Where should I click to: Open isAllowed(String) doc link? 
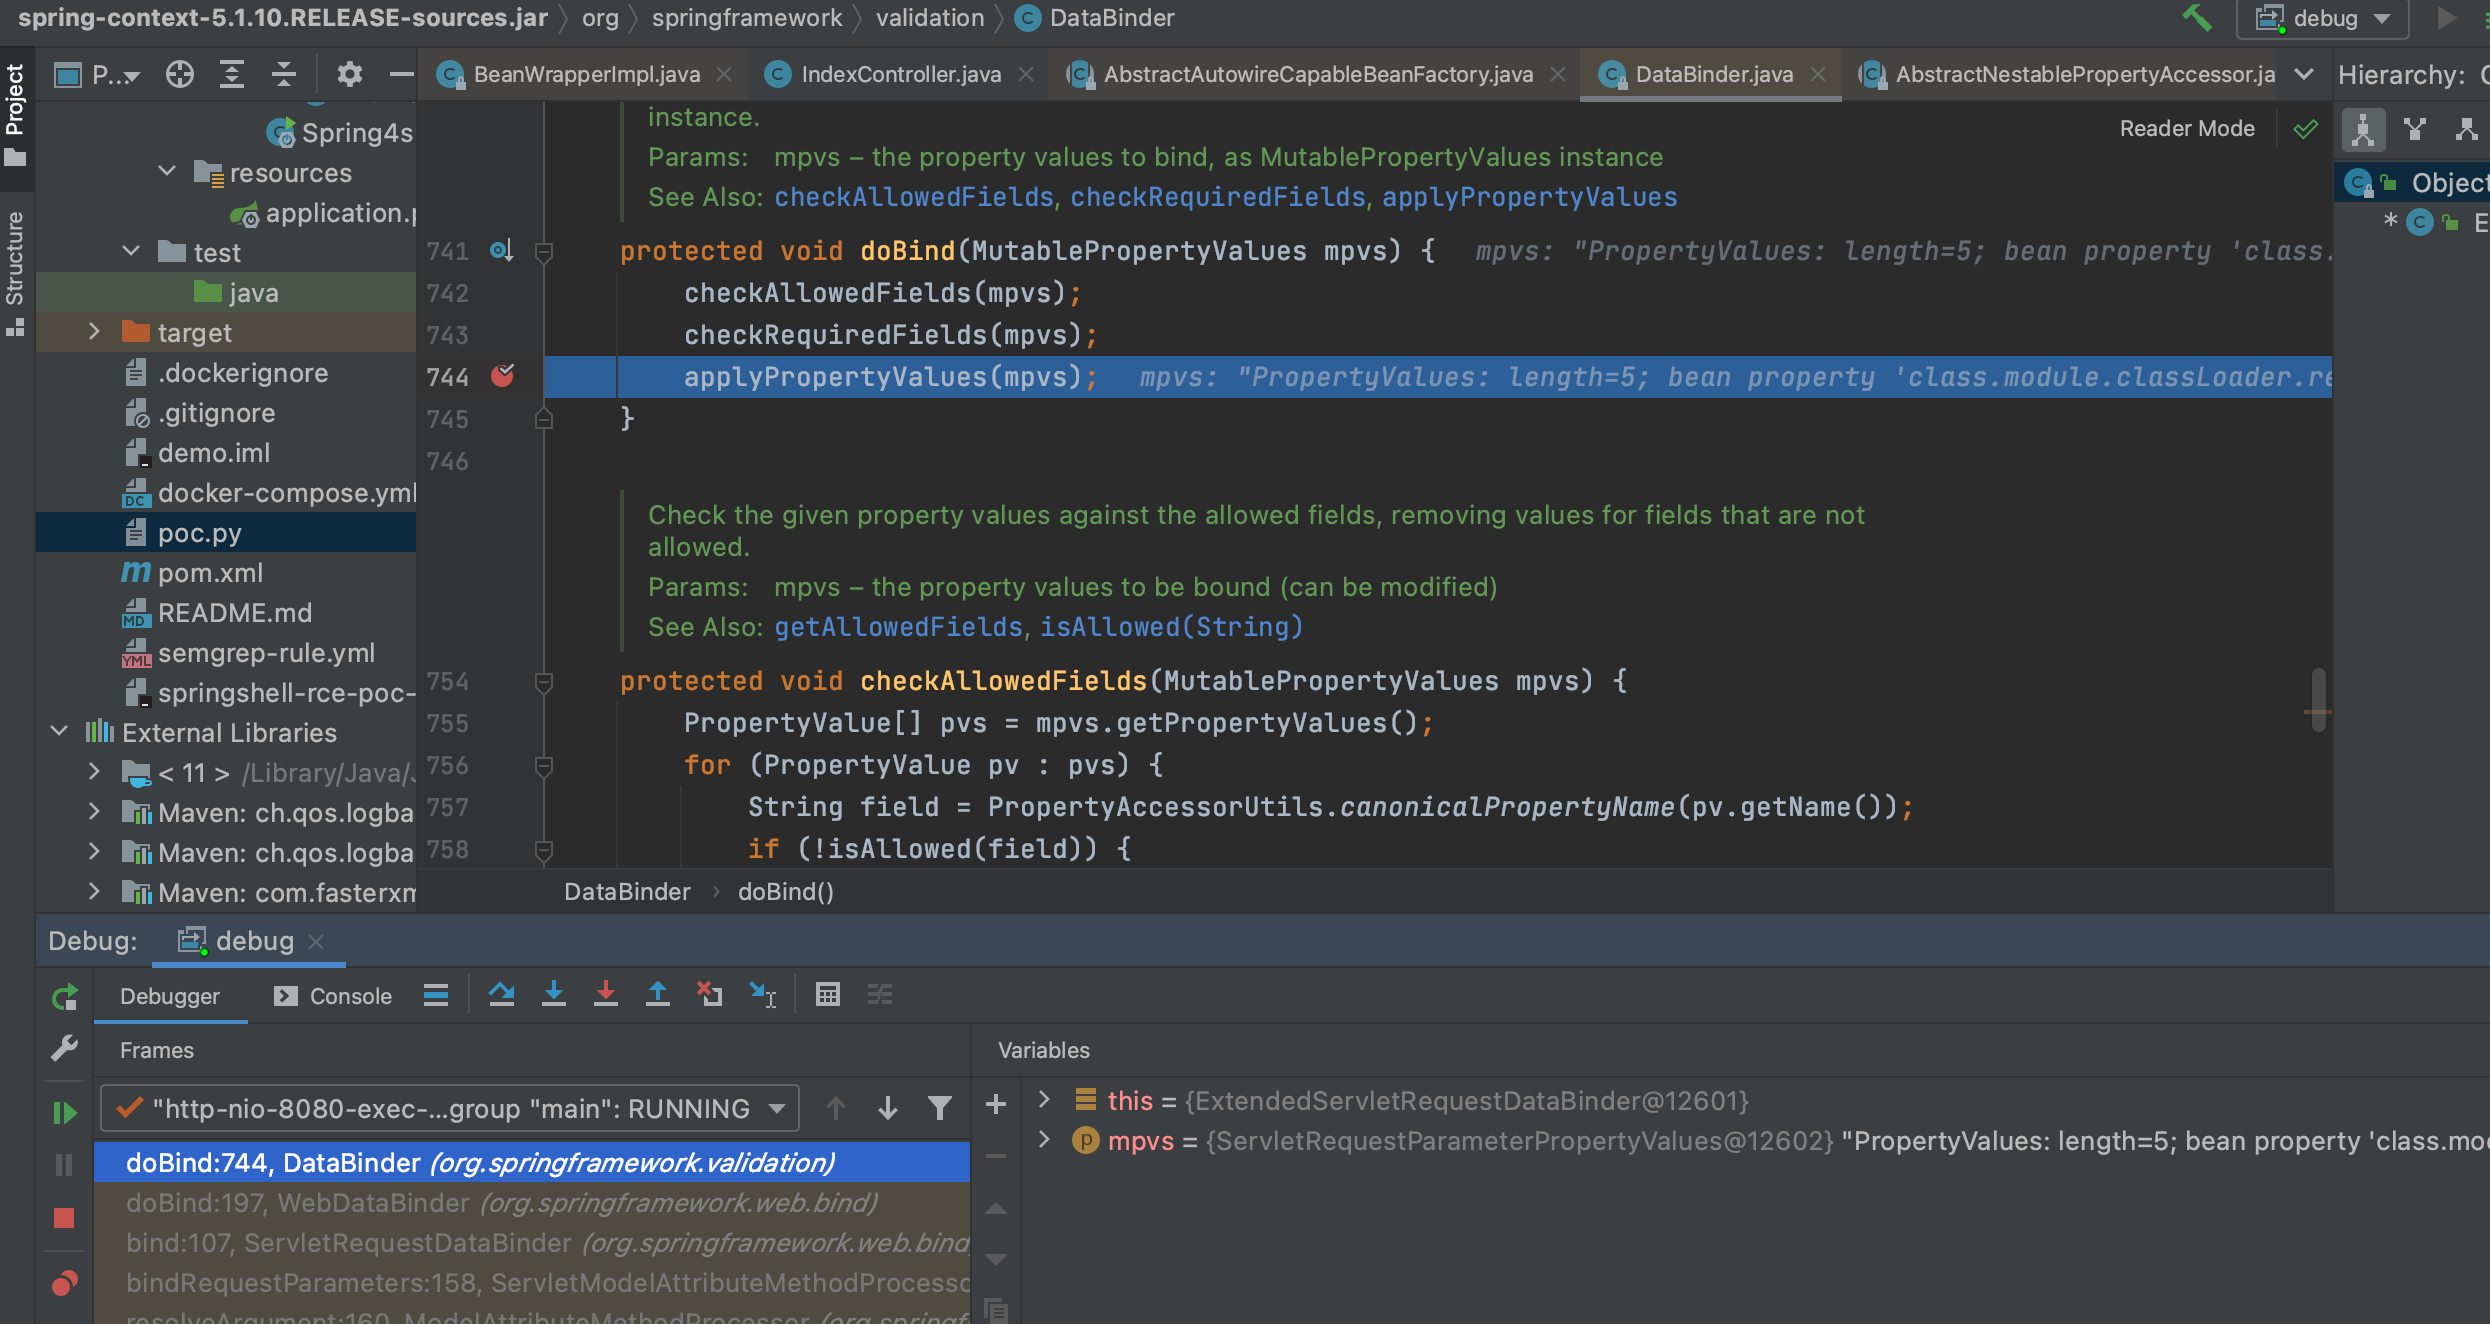[1171, 627]
